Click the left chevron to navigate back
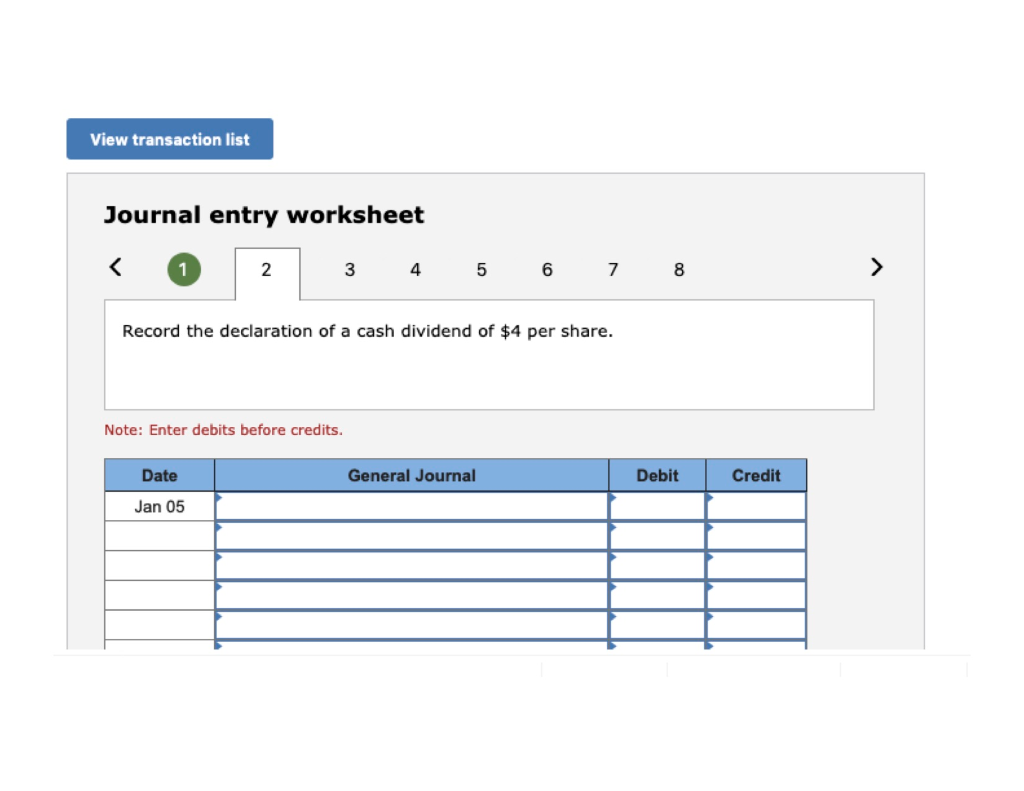Image resolution: width=1024 pixels, height=791 pixels. click(x=114, y=267)
